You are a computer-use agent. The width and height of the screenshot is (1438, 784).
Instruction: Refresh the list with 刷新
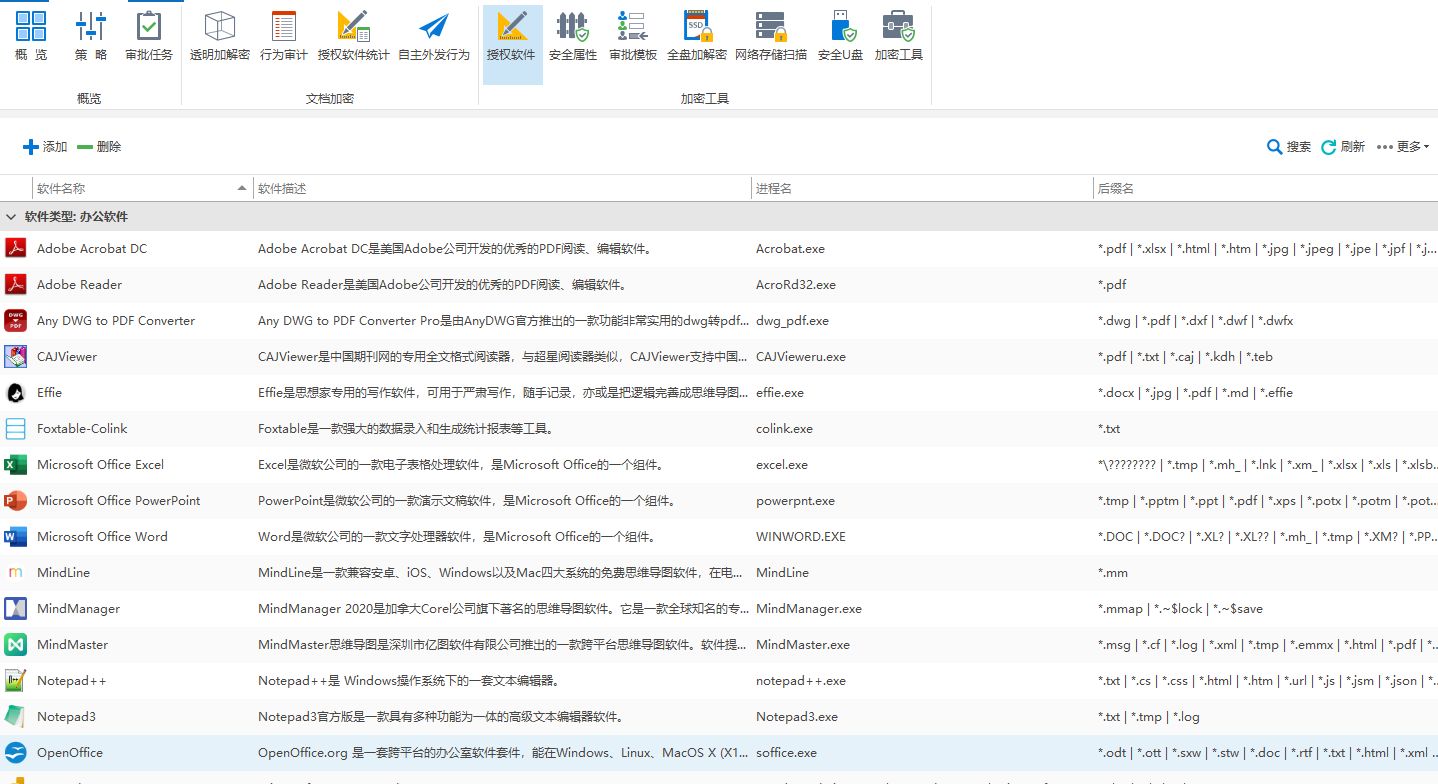(x=1343, y=147)
